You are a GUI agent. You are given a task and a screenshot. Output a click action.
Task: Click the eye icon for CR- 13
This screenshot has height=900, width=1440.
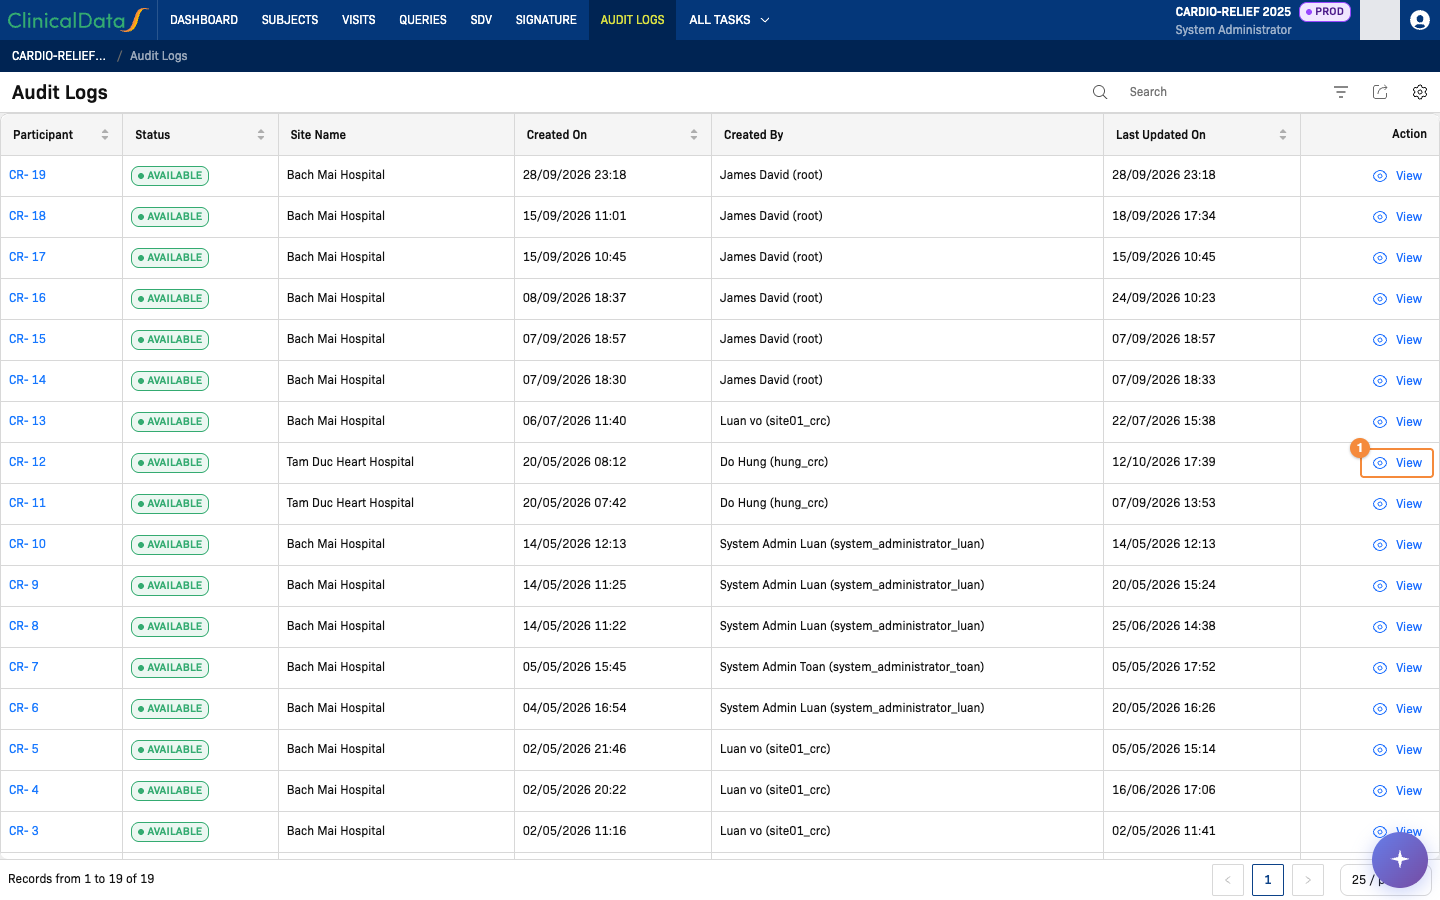pos(1380,422)
